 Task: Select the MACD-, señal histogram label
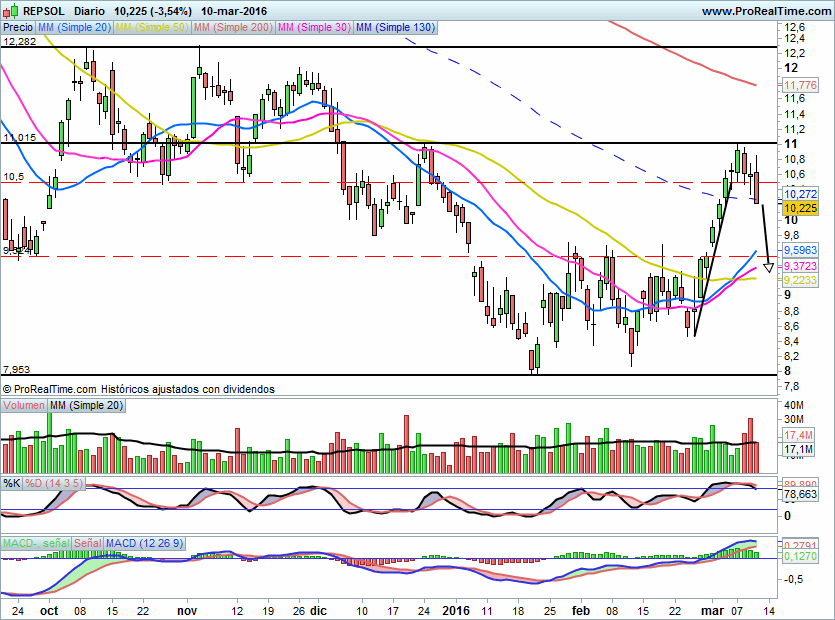click(x=36, y=543)
